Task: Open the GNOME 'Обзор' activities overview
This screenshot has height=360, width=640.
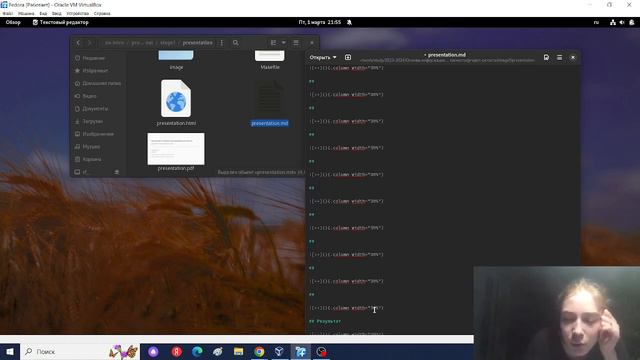Action: [13, 22]
